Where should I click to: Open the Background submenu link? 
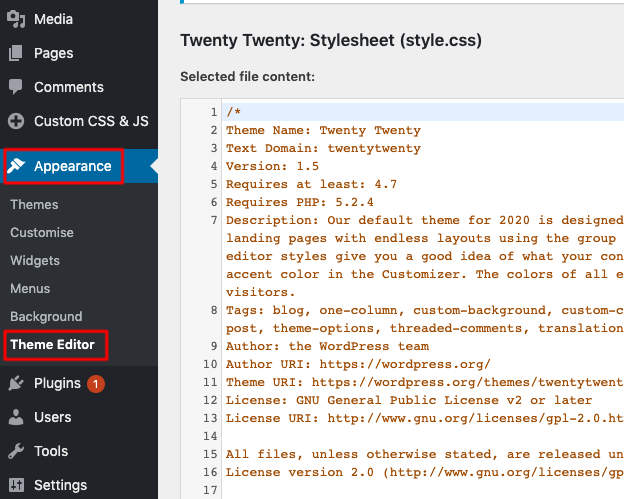coord(46,316)
